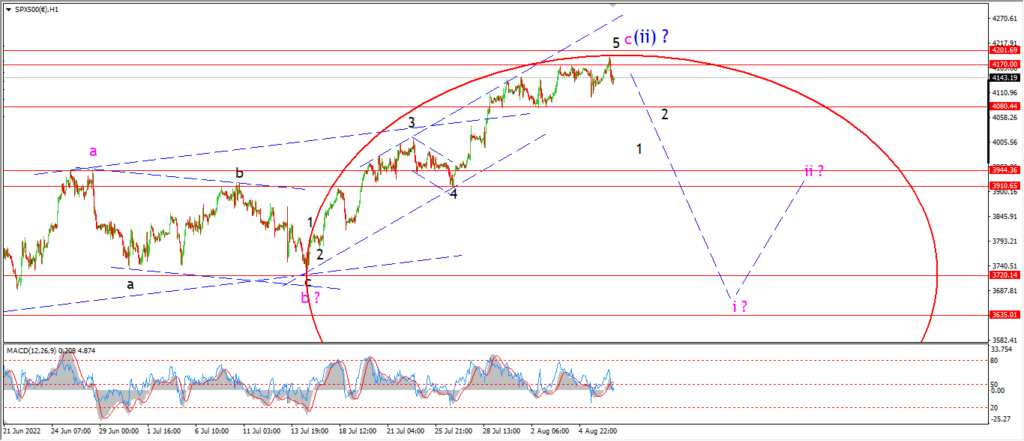This screenshot has height=441, width=1024.
Task: Click the gray chart shift marker at top
Action: coord(613,3)
